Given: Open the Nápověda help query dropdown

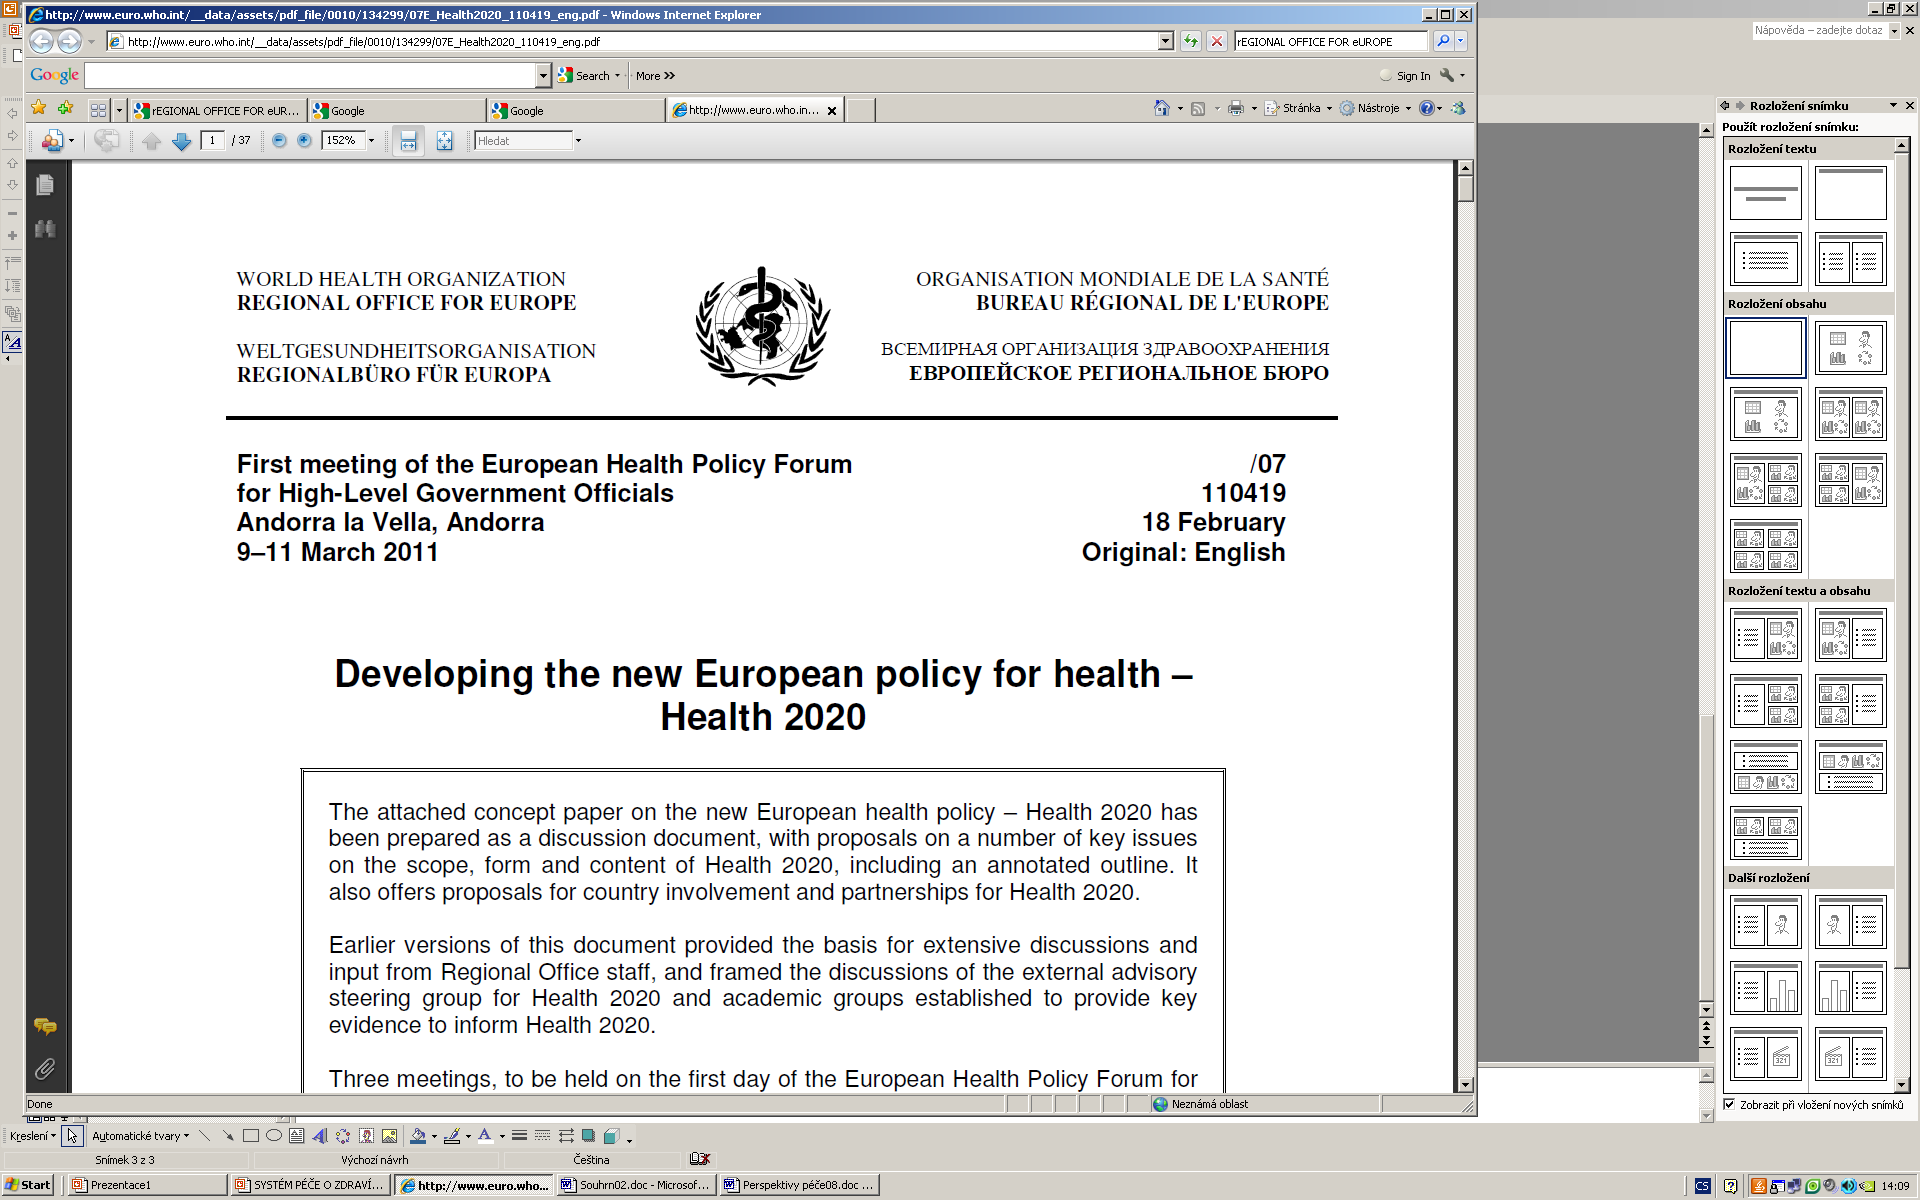Looking at the screenshot, I should (x=1894, y=31).
